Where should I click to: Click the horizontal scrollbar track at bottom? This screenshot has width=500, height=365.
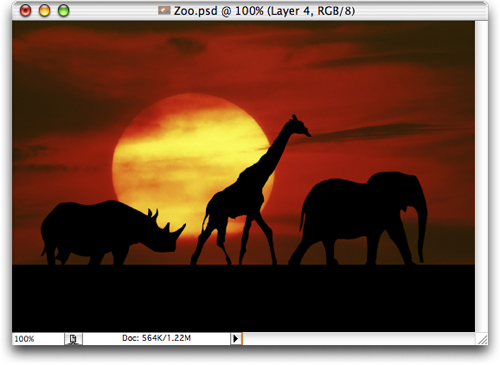tap(359, 339)
